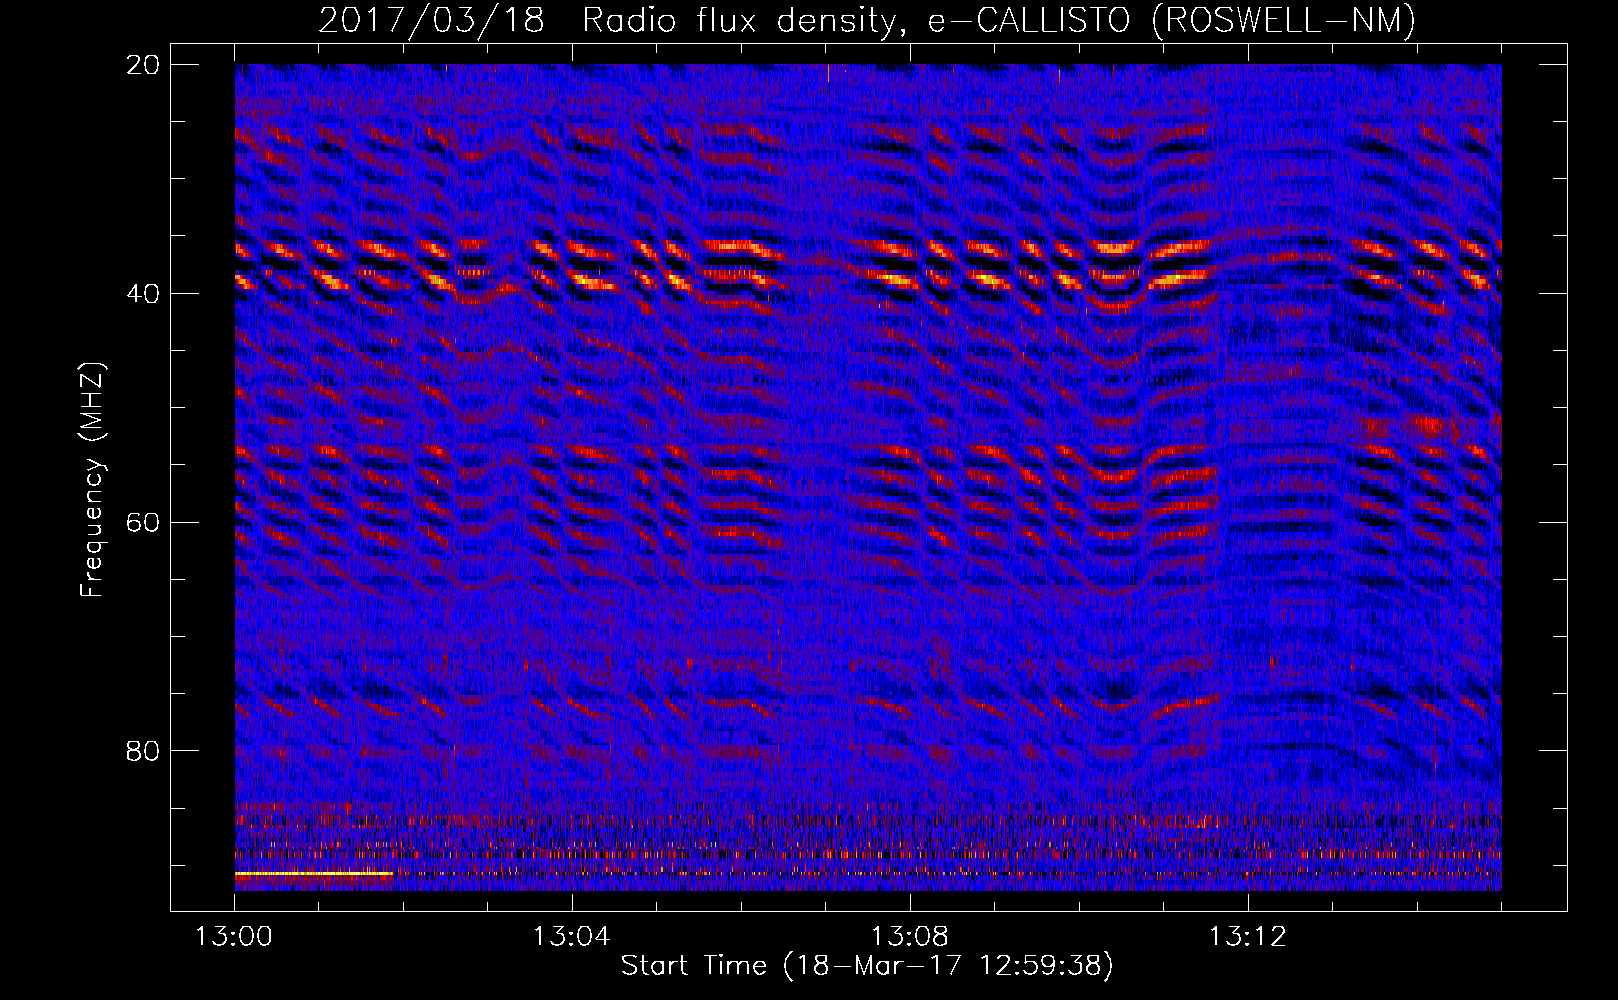Click the "Start Time (18-Mar-17 12:59:38)" label

point(867,966)
